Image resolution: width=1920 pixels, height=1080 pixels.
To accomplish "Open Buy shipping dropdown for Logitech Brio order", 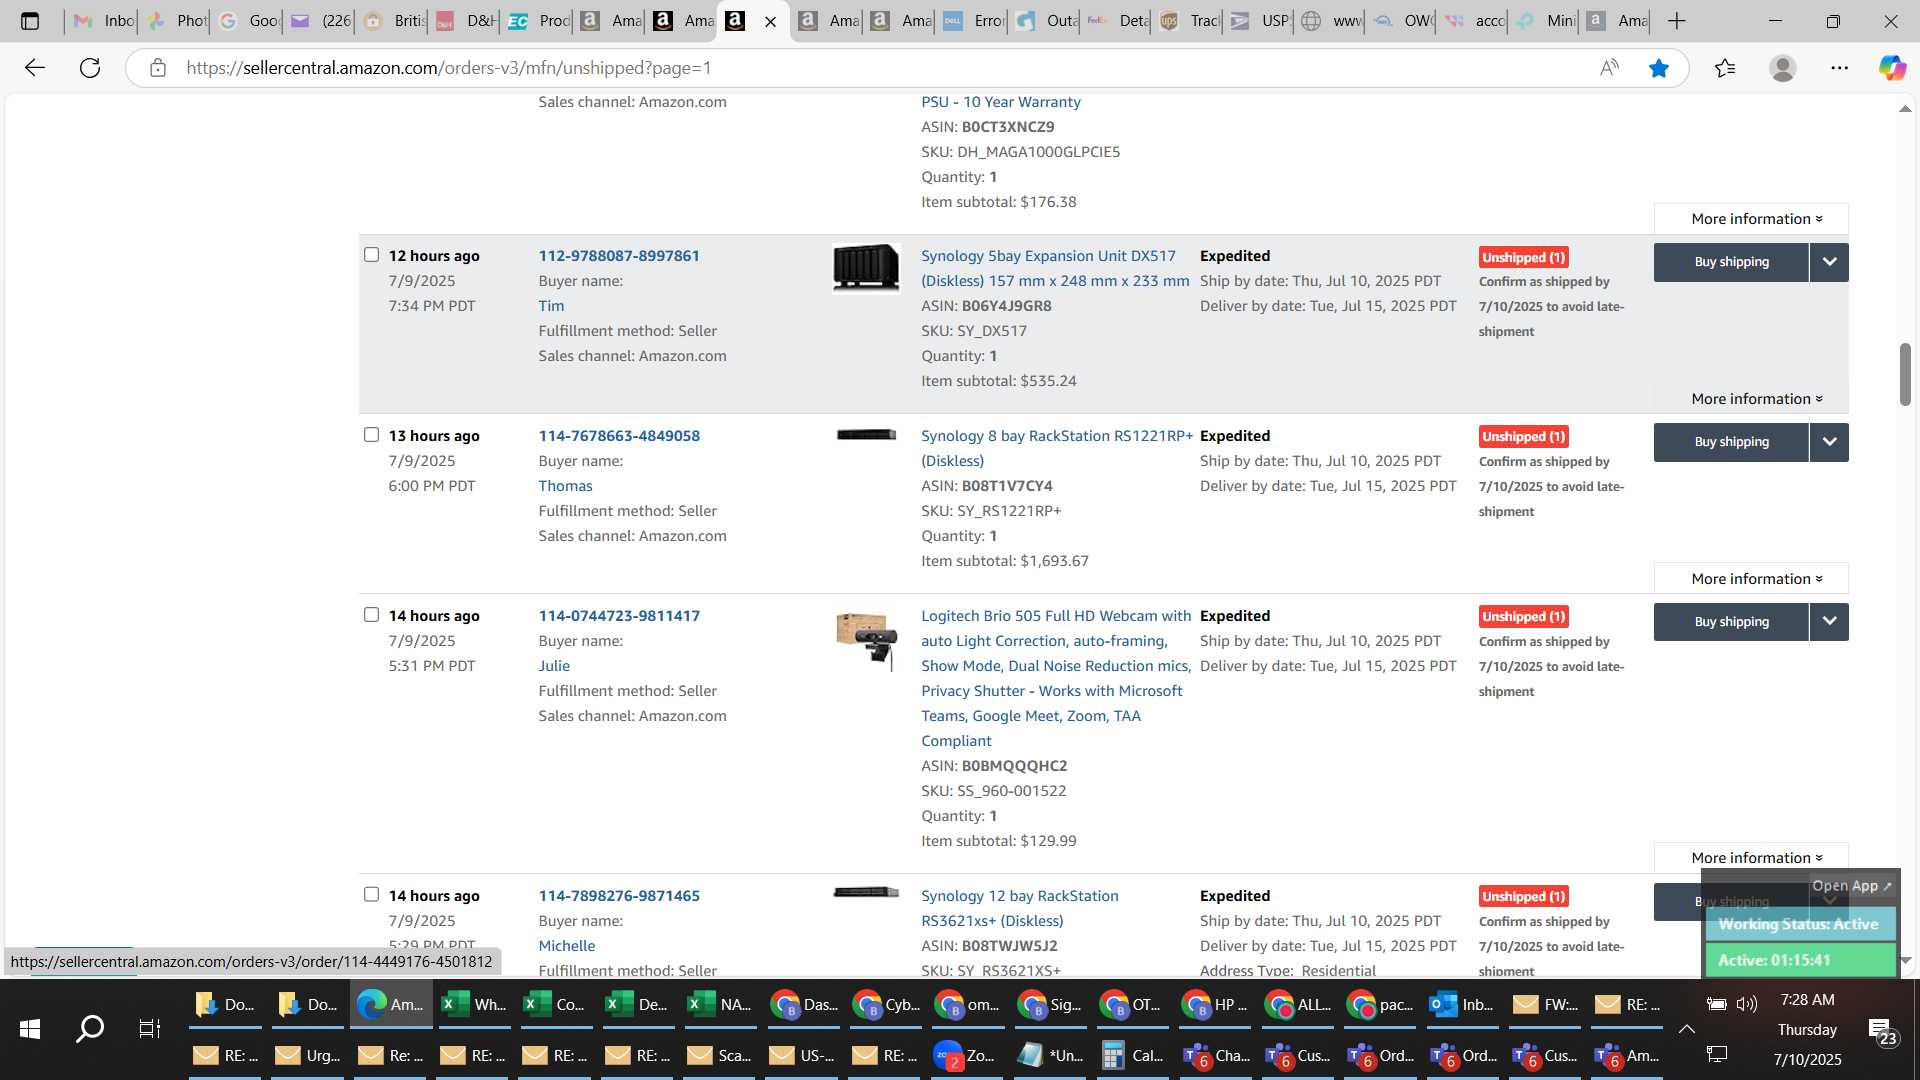I will click(1829, 622).
